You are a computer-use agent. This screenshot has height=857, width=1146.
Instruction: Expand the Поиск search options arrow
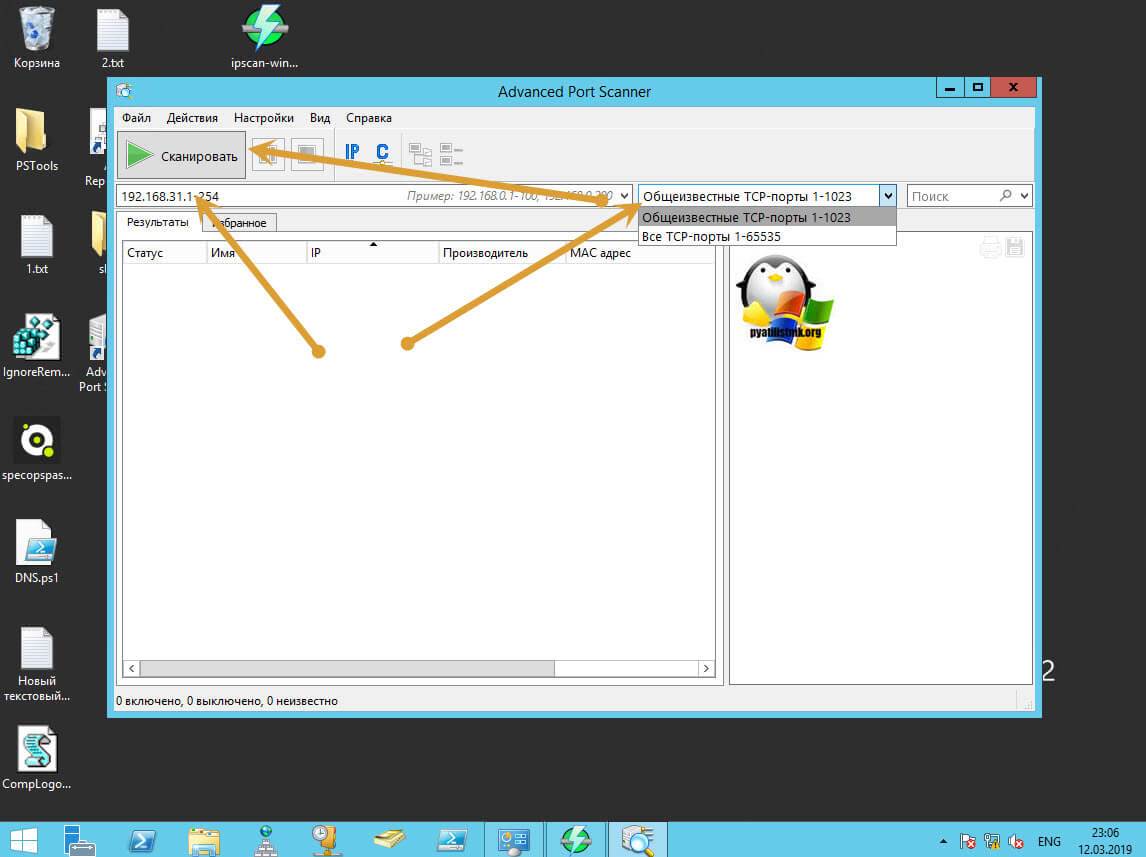coord(1024,196)
